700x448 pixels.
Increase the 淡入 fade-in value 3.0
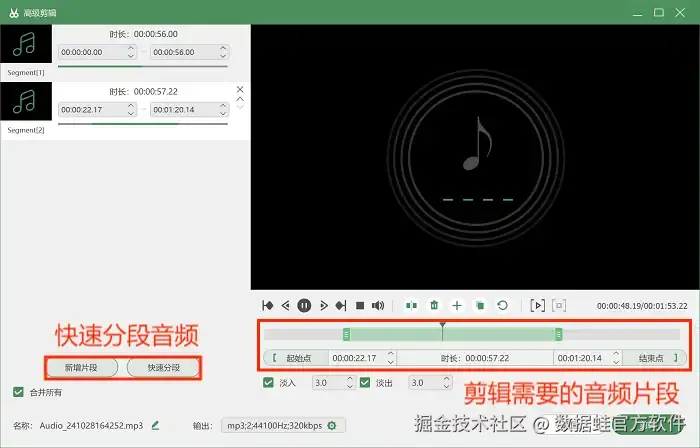point(350,379)
